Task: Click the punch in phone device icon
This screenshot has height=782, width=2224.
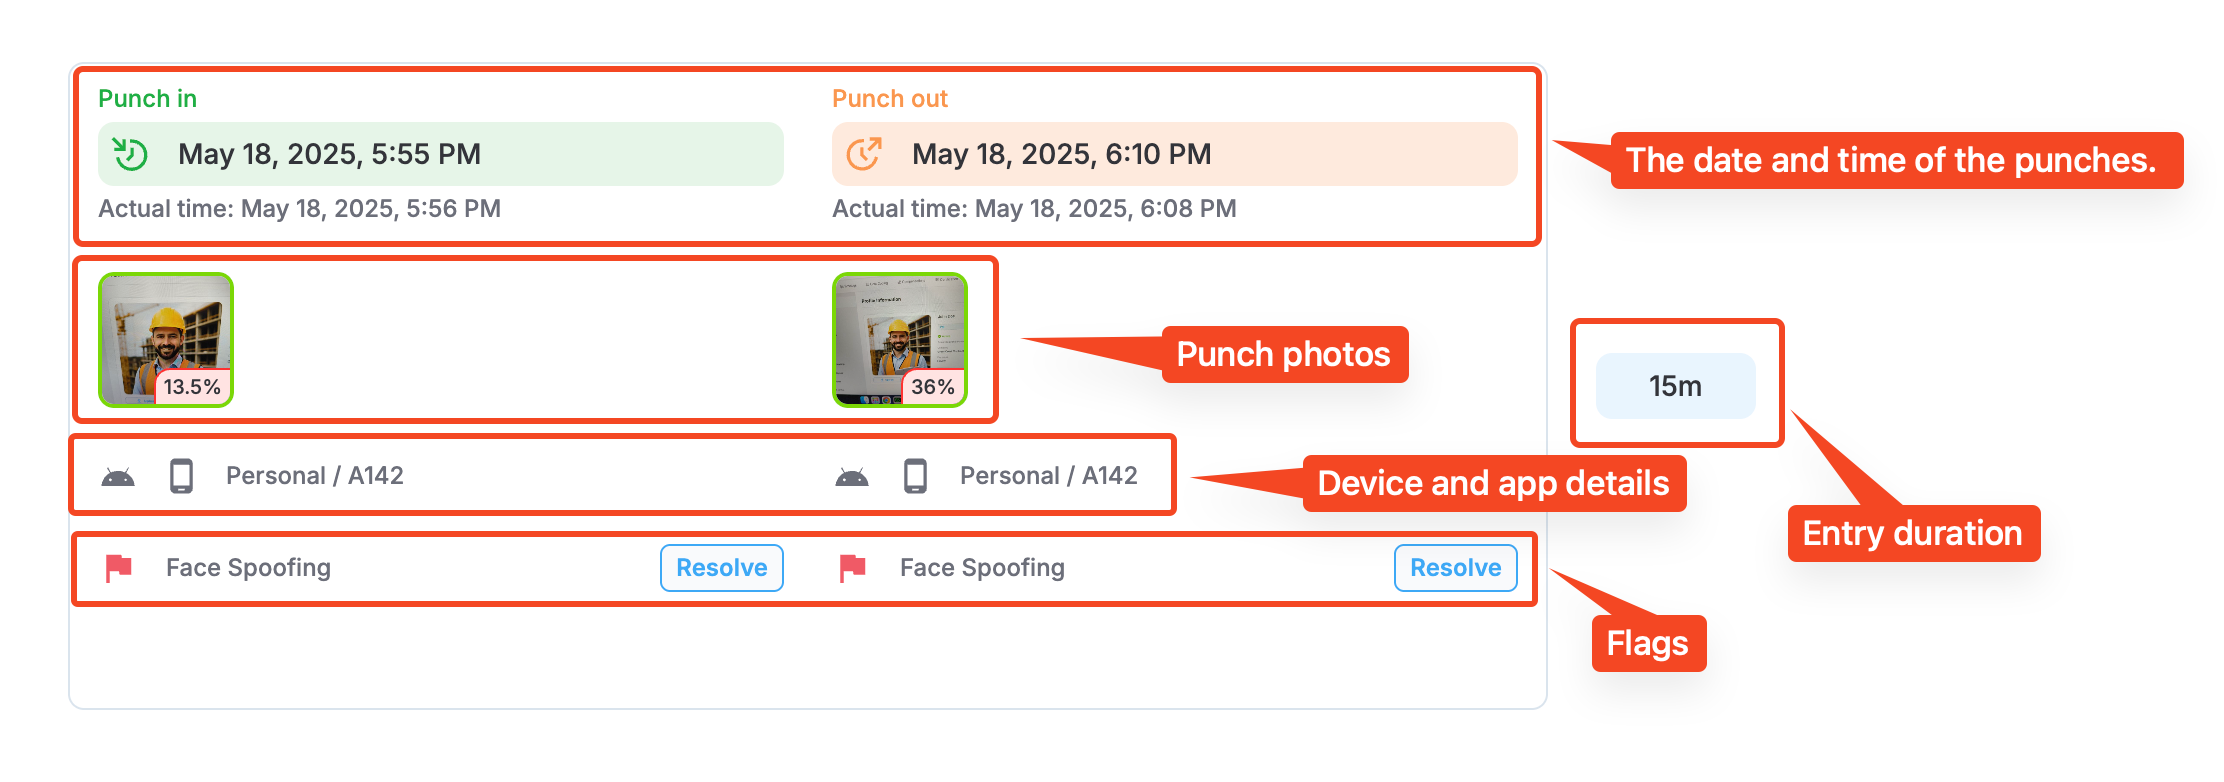Action: (181, 476)
